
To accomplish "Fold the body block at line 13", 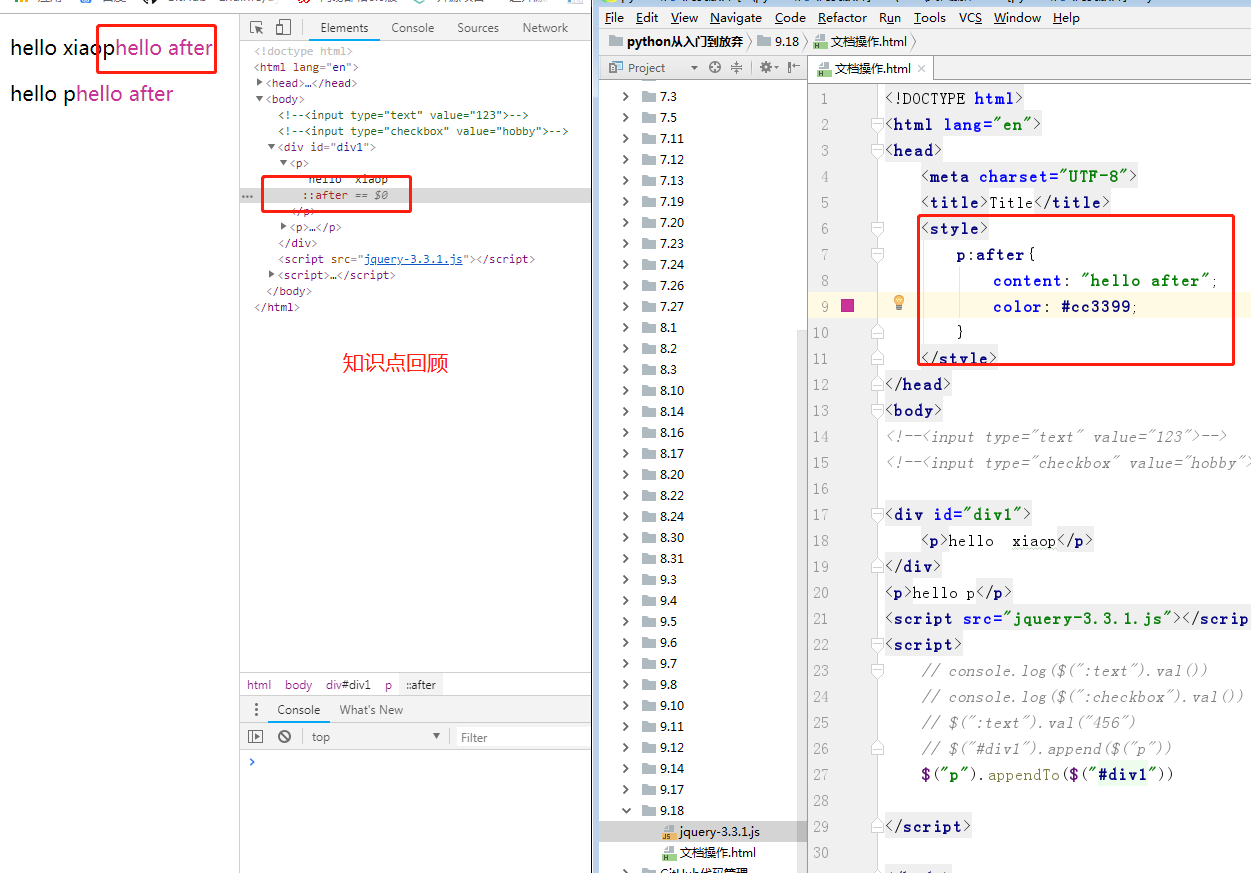I will [877, 411].
